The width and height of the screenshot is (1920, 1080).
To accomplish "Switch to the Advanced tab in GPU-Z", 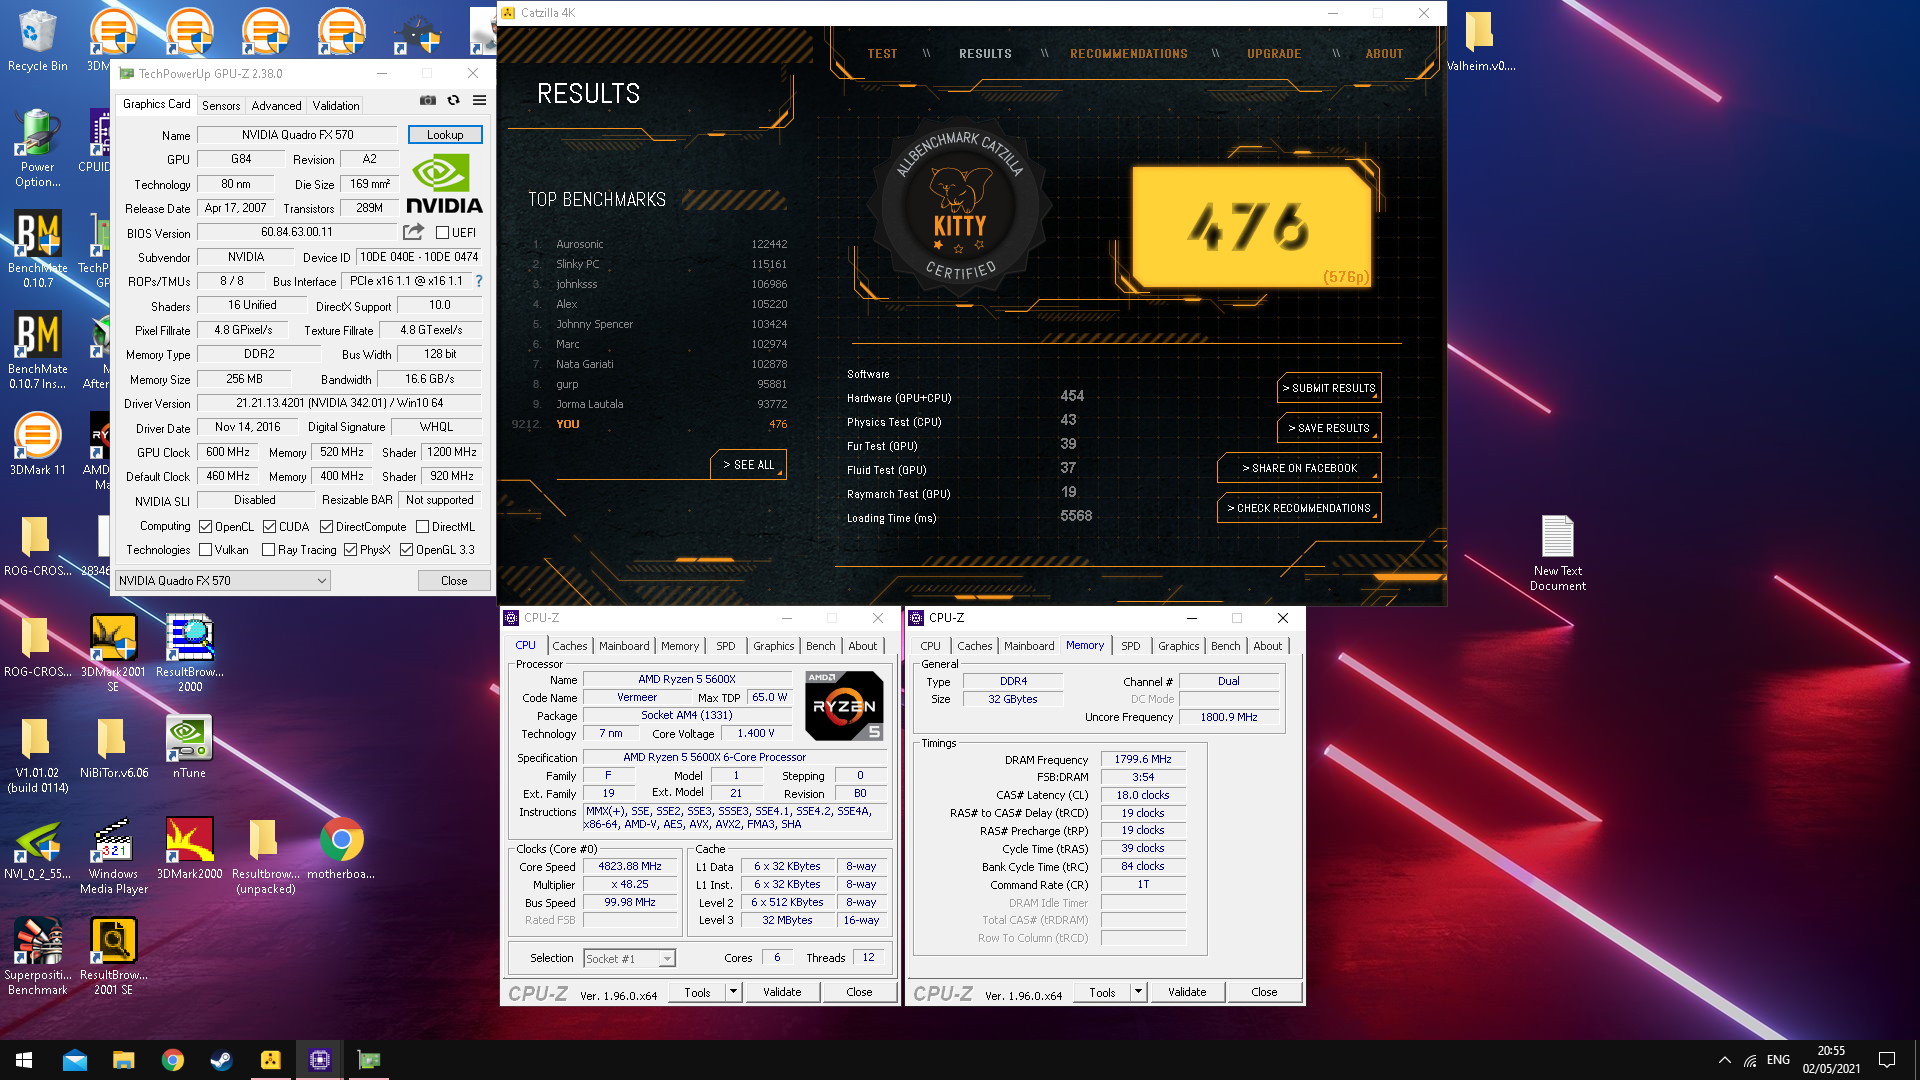I will click(x=276, y=106).
